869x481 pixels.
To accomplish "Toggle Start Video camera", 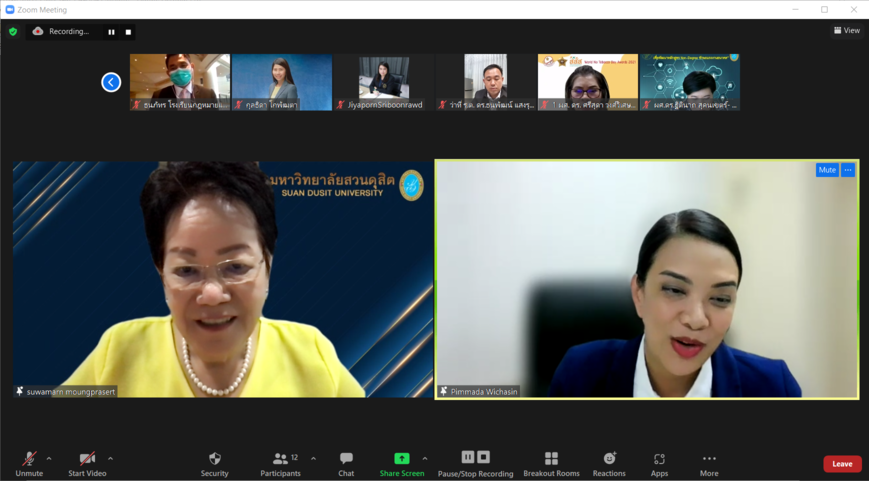I will tap(87, 463).
